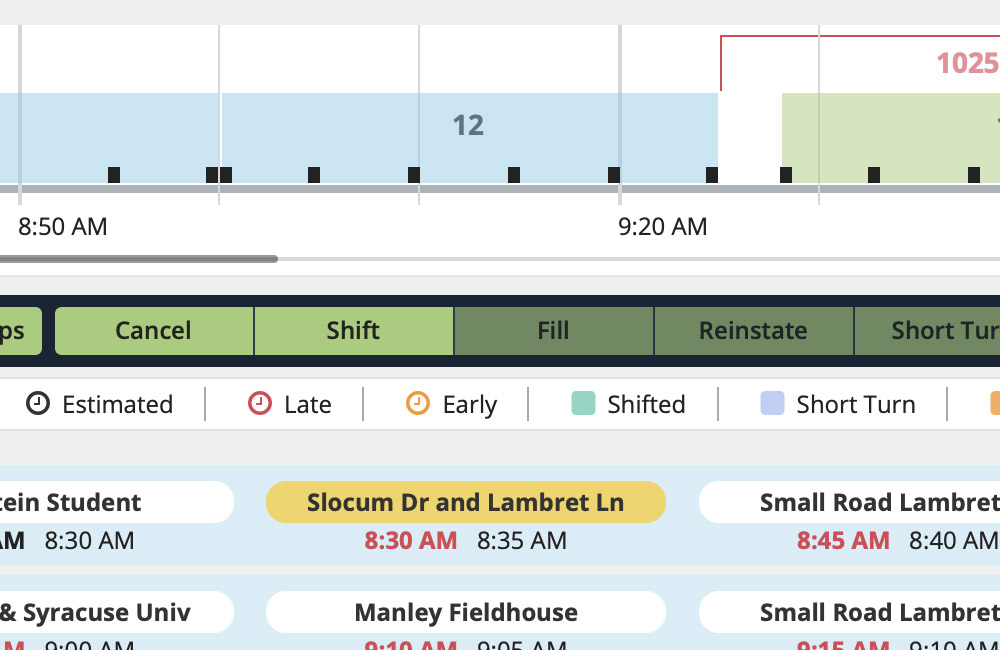This screenshot has width=1000, height=650.
Task: Choose the Reinstate action button
Action: pyautogui.click(x=753, y=331)
